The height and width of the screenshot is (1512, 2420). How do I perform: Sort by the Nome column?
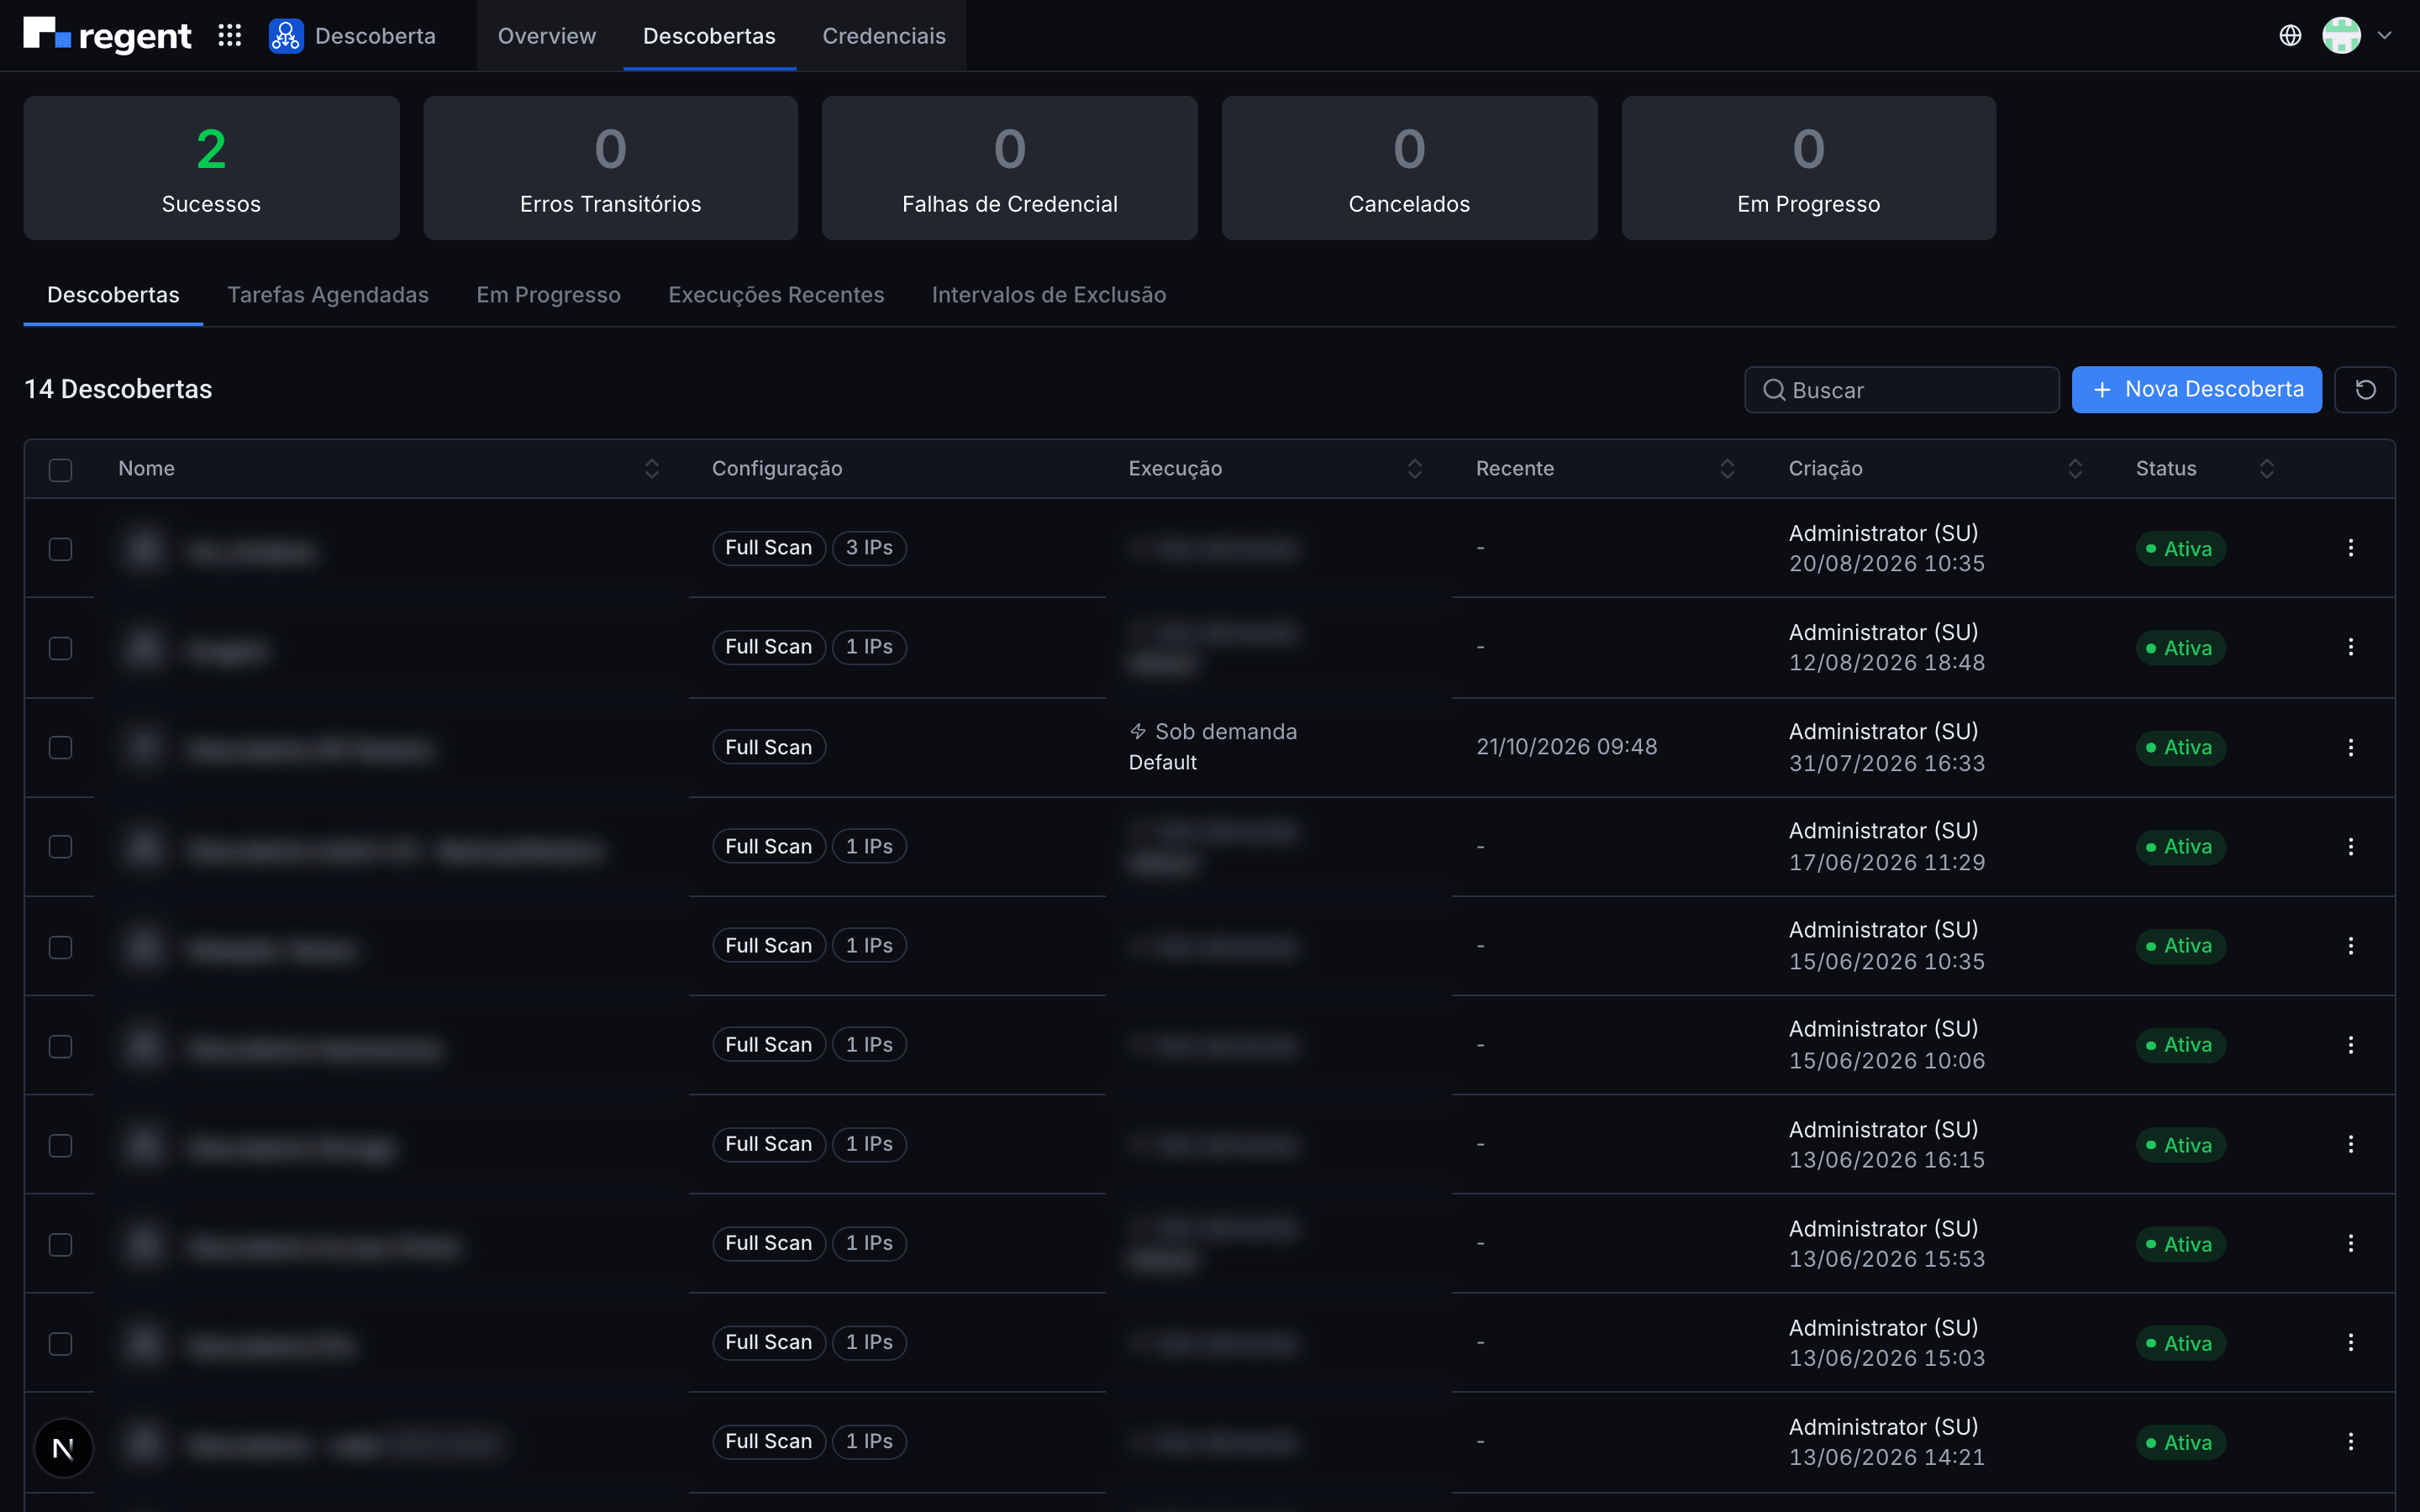pos(652,468)
